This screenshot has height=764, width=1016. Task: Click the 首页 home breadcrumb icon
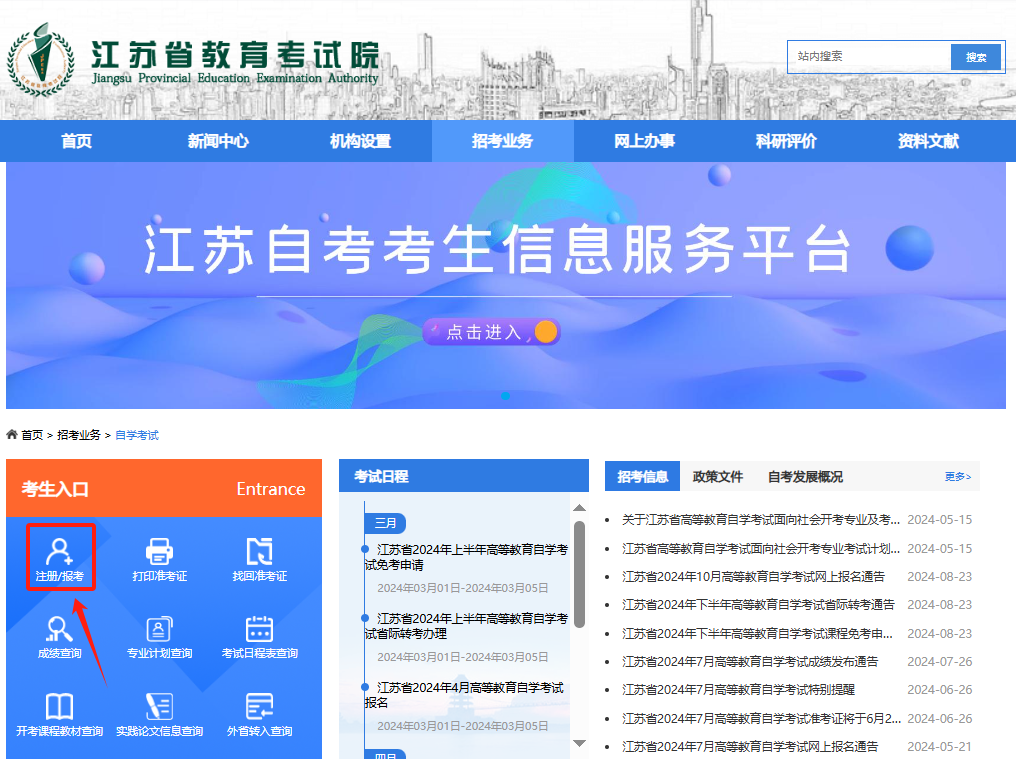[x=12, y=435]
